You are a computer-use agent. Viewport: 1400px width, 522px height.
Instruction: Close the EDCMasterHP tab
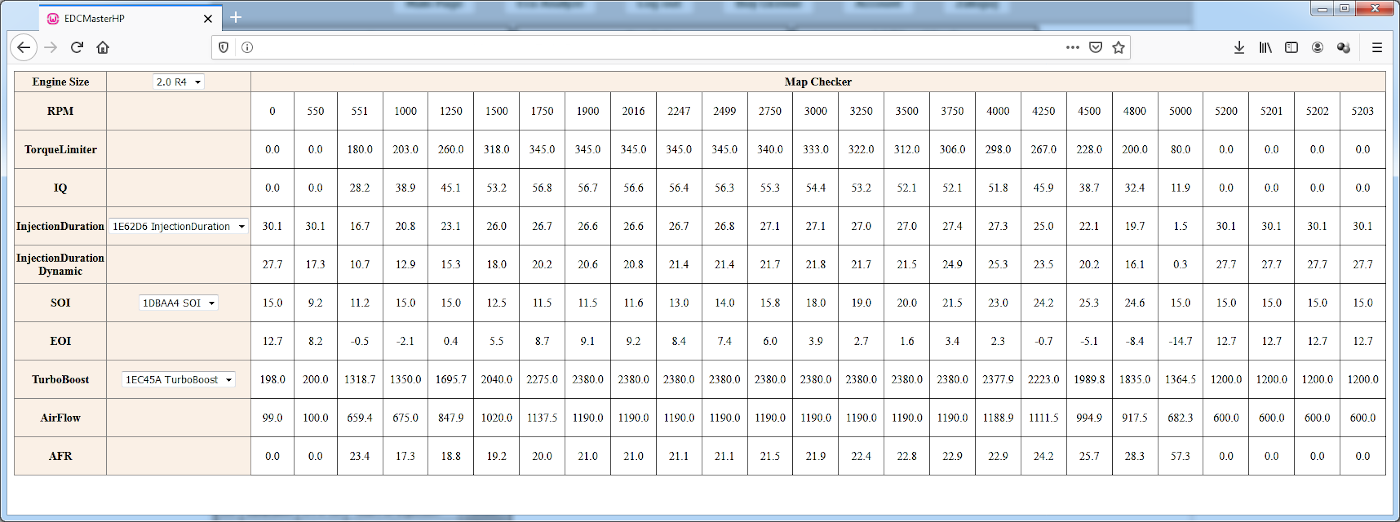click(209, 18)
